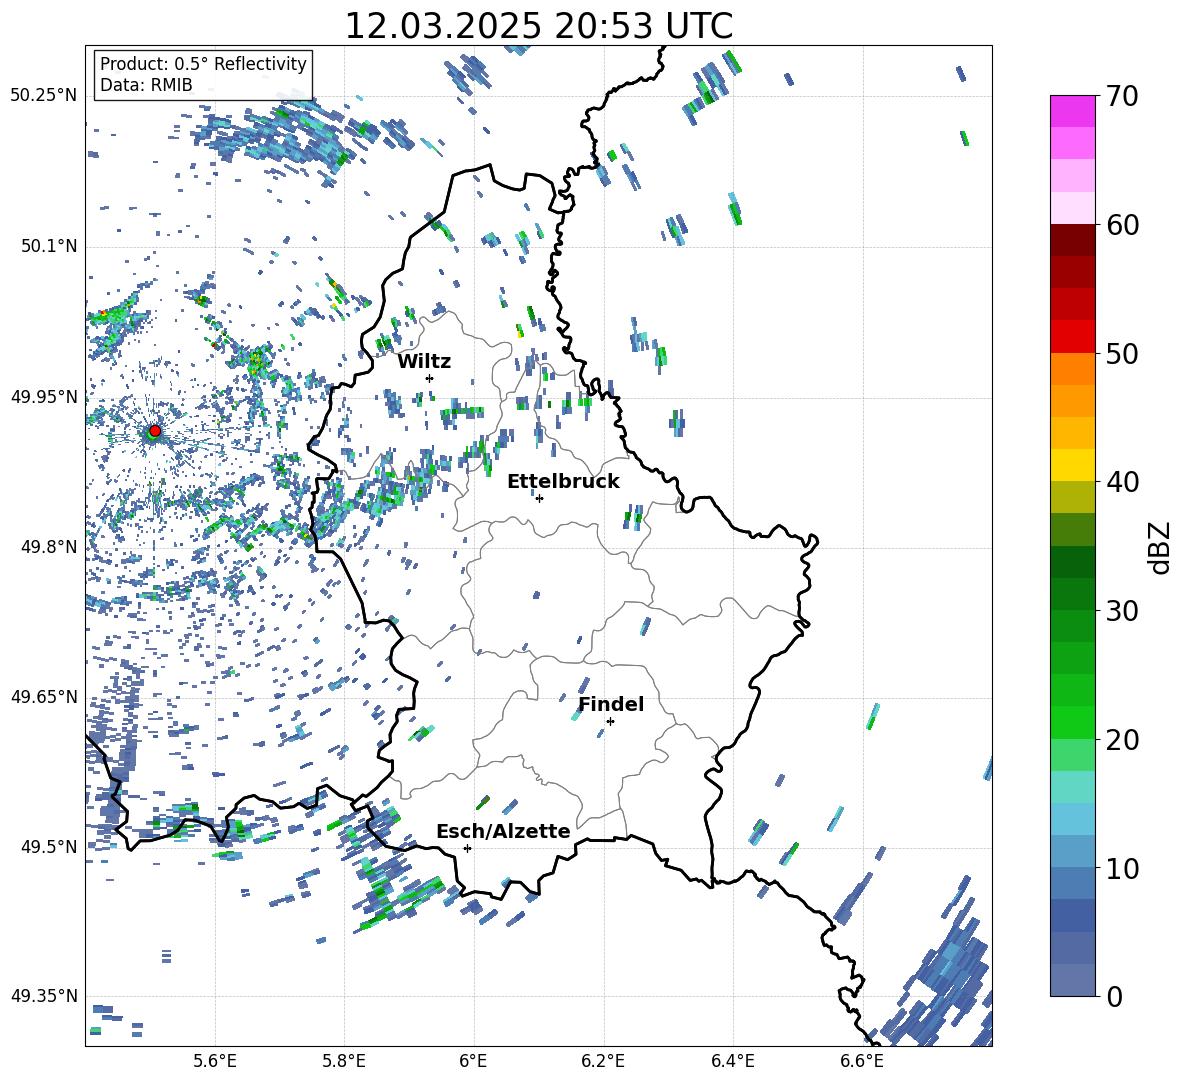Click the 10 tick on colorbar
This screenshot has height=1081, width=1184.
(1122, 868)
